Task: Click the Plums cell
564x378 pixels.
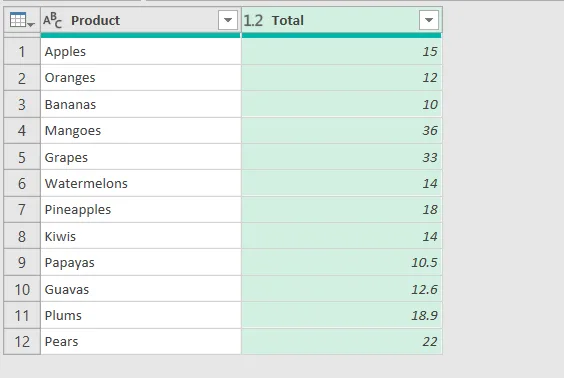Action: click(x=141, y=315)
